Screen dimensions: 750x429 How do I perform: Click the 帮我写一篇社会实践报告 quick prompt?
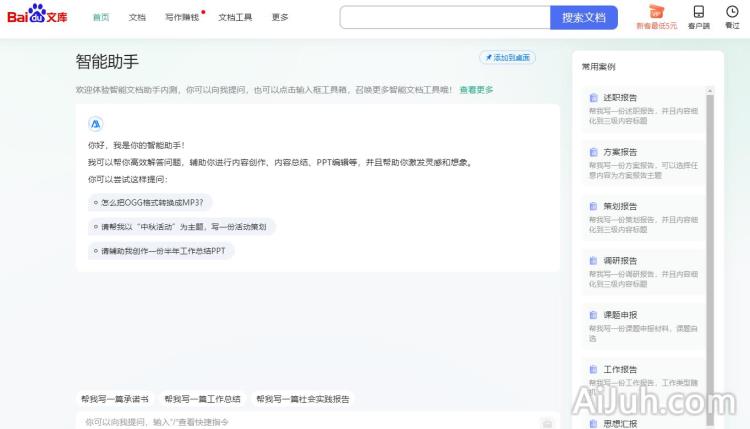coord(303,399)
